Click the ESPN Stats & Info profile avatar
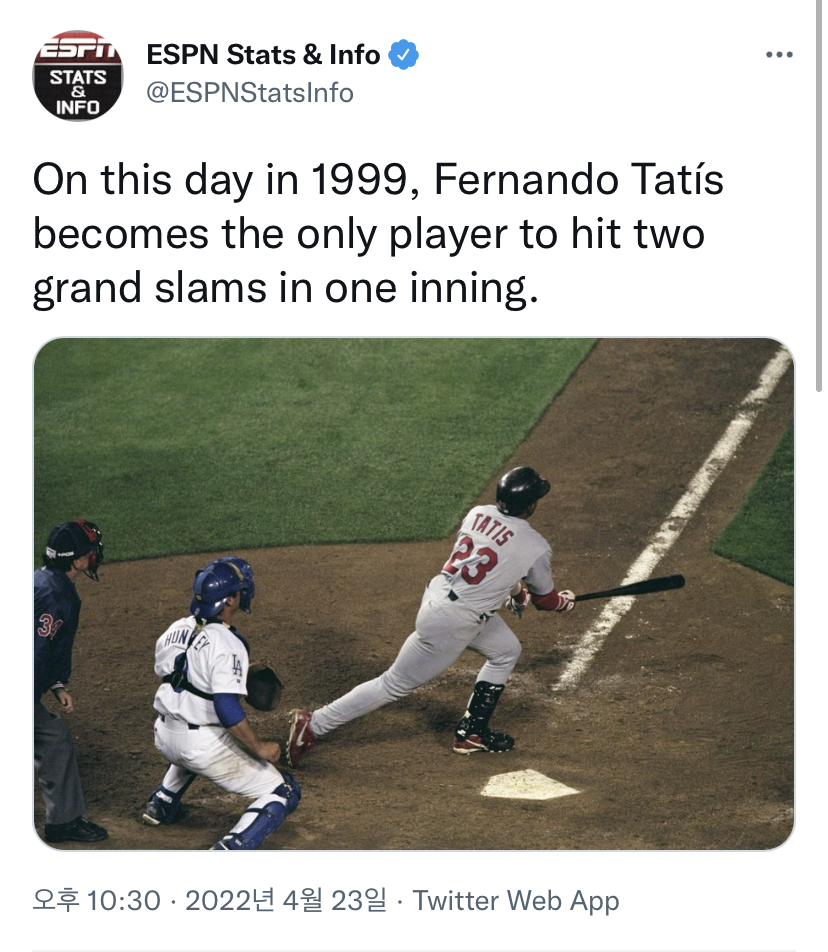The height and width of the screenshot is (952, 828). point(78,75)
